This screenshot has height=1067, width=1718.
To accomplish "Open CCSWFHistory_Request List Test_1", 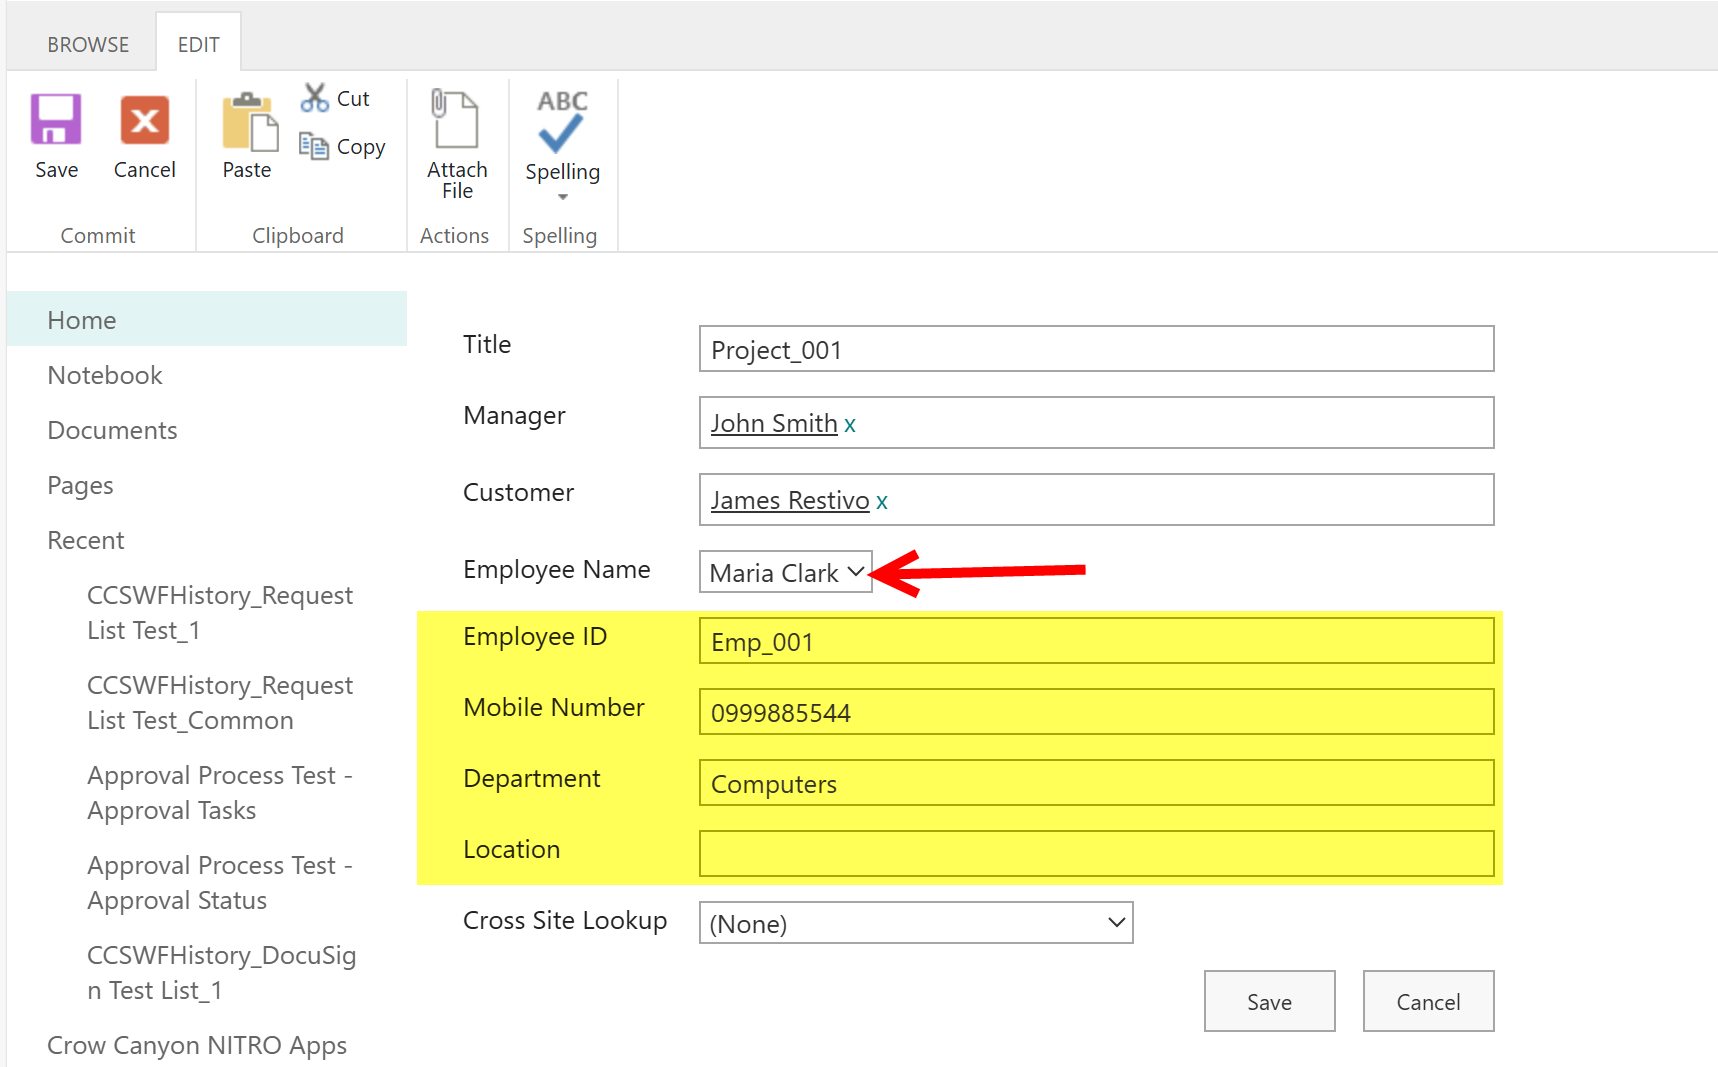I will [220, 613].
